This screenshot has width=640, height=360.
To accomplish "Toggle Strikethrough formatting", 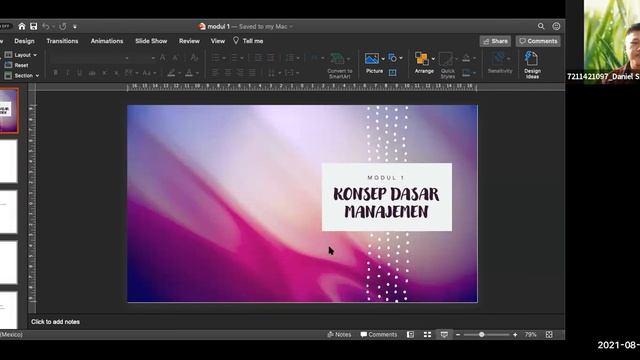I will 92,73.
